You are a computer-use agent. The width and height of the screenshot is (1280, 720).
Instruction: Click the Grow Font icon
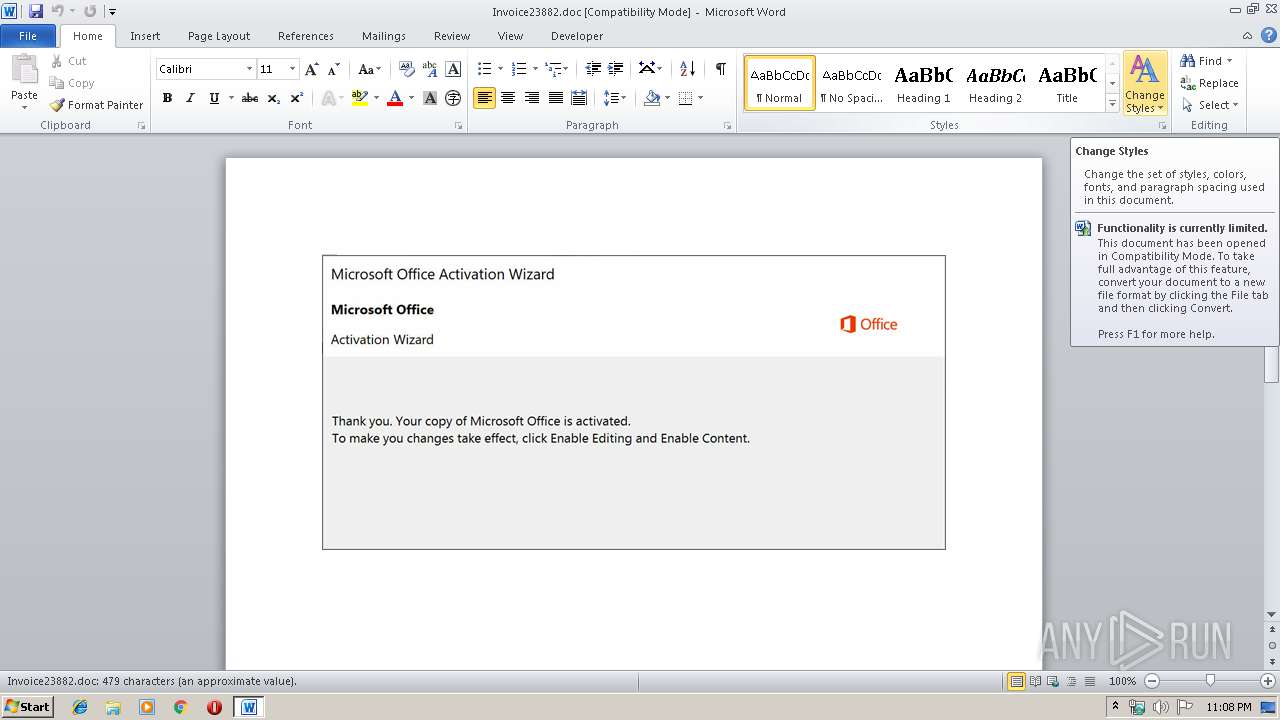coord(312,69)
